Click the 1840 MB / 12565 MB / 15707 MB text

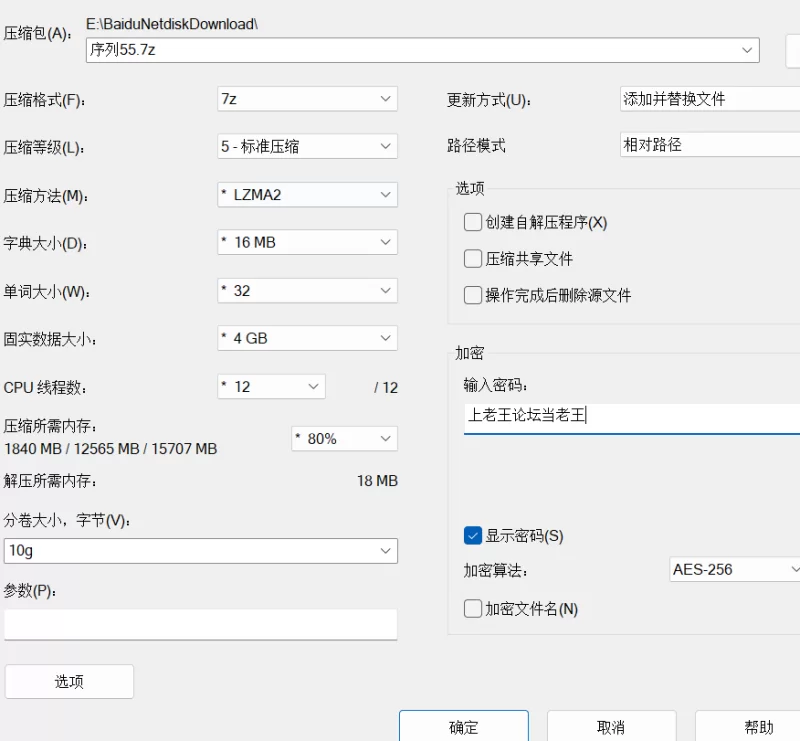(x=111, y=449)
